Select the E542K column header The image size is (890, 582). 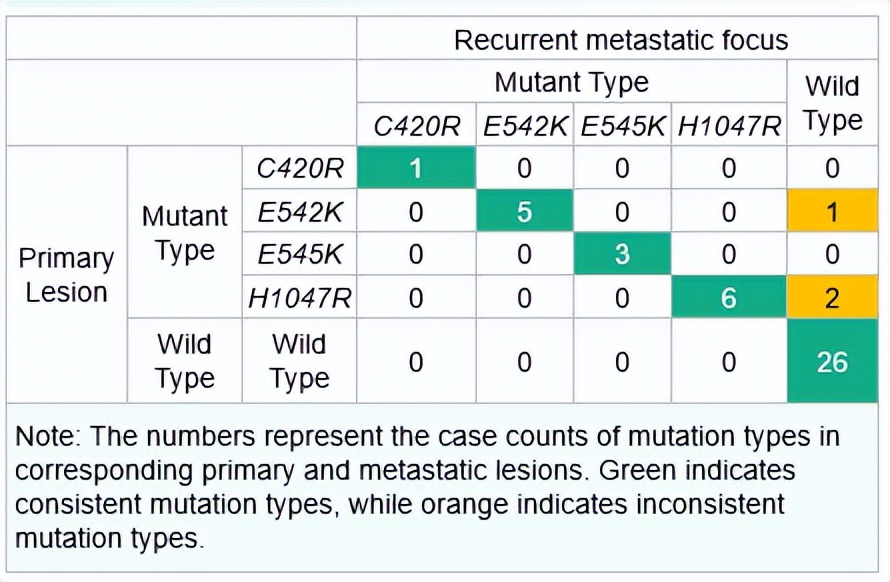point(524,127)
